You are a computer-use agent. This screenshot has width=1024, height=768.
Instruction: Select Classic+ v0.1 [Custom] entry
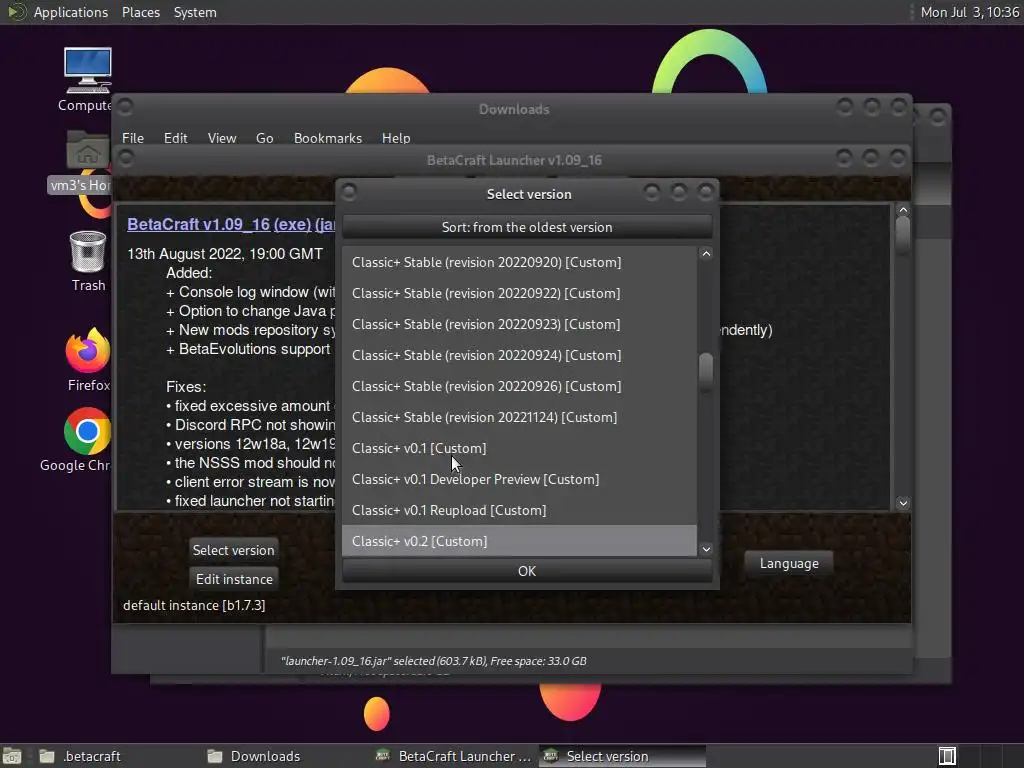tap(519, 448)
